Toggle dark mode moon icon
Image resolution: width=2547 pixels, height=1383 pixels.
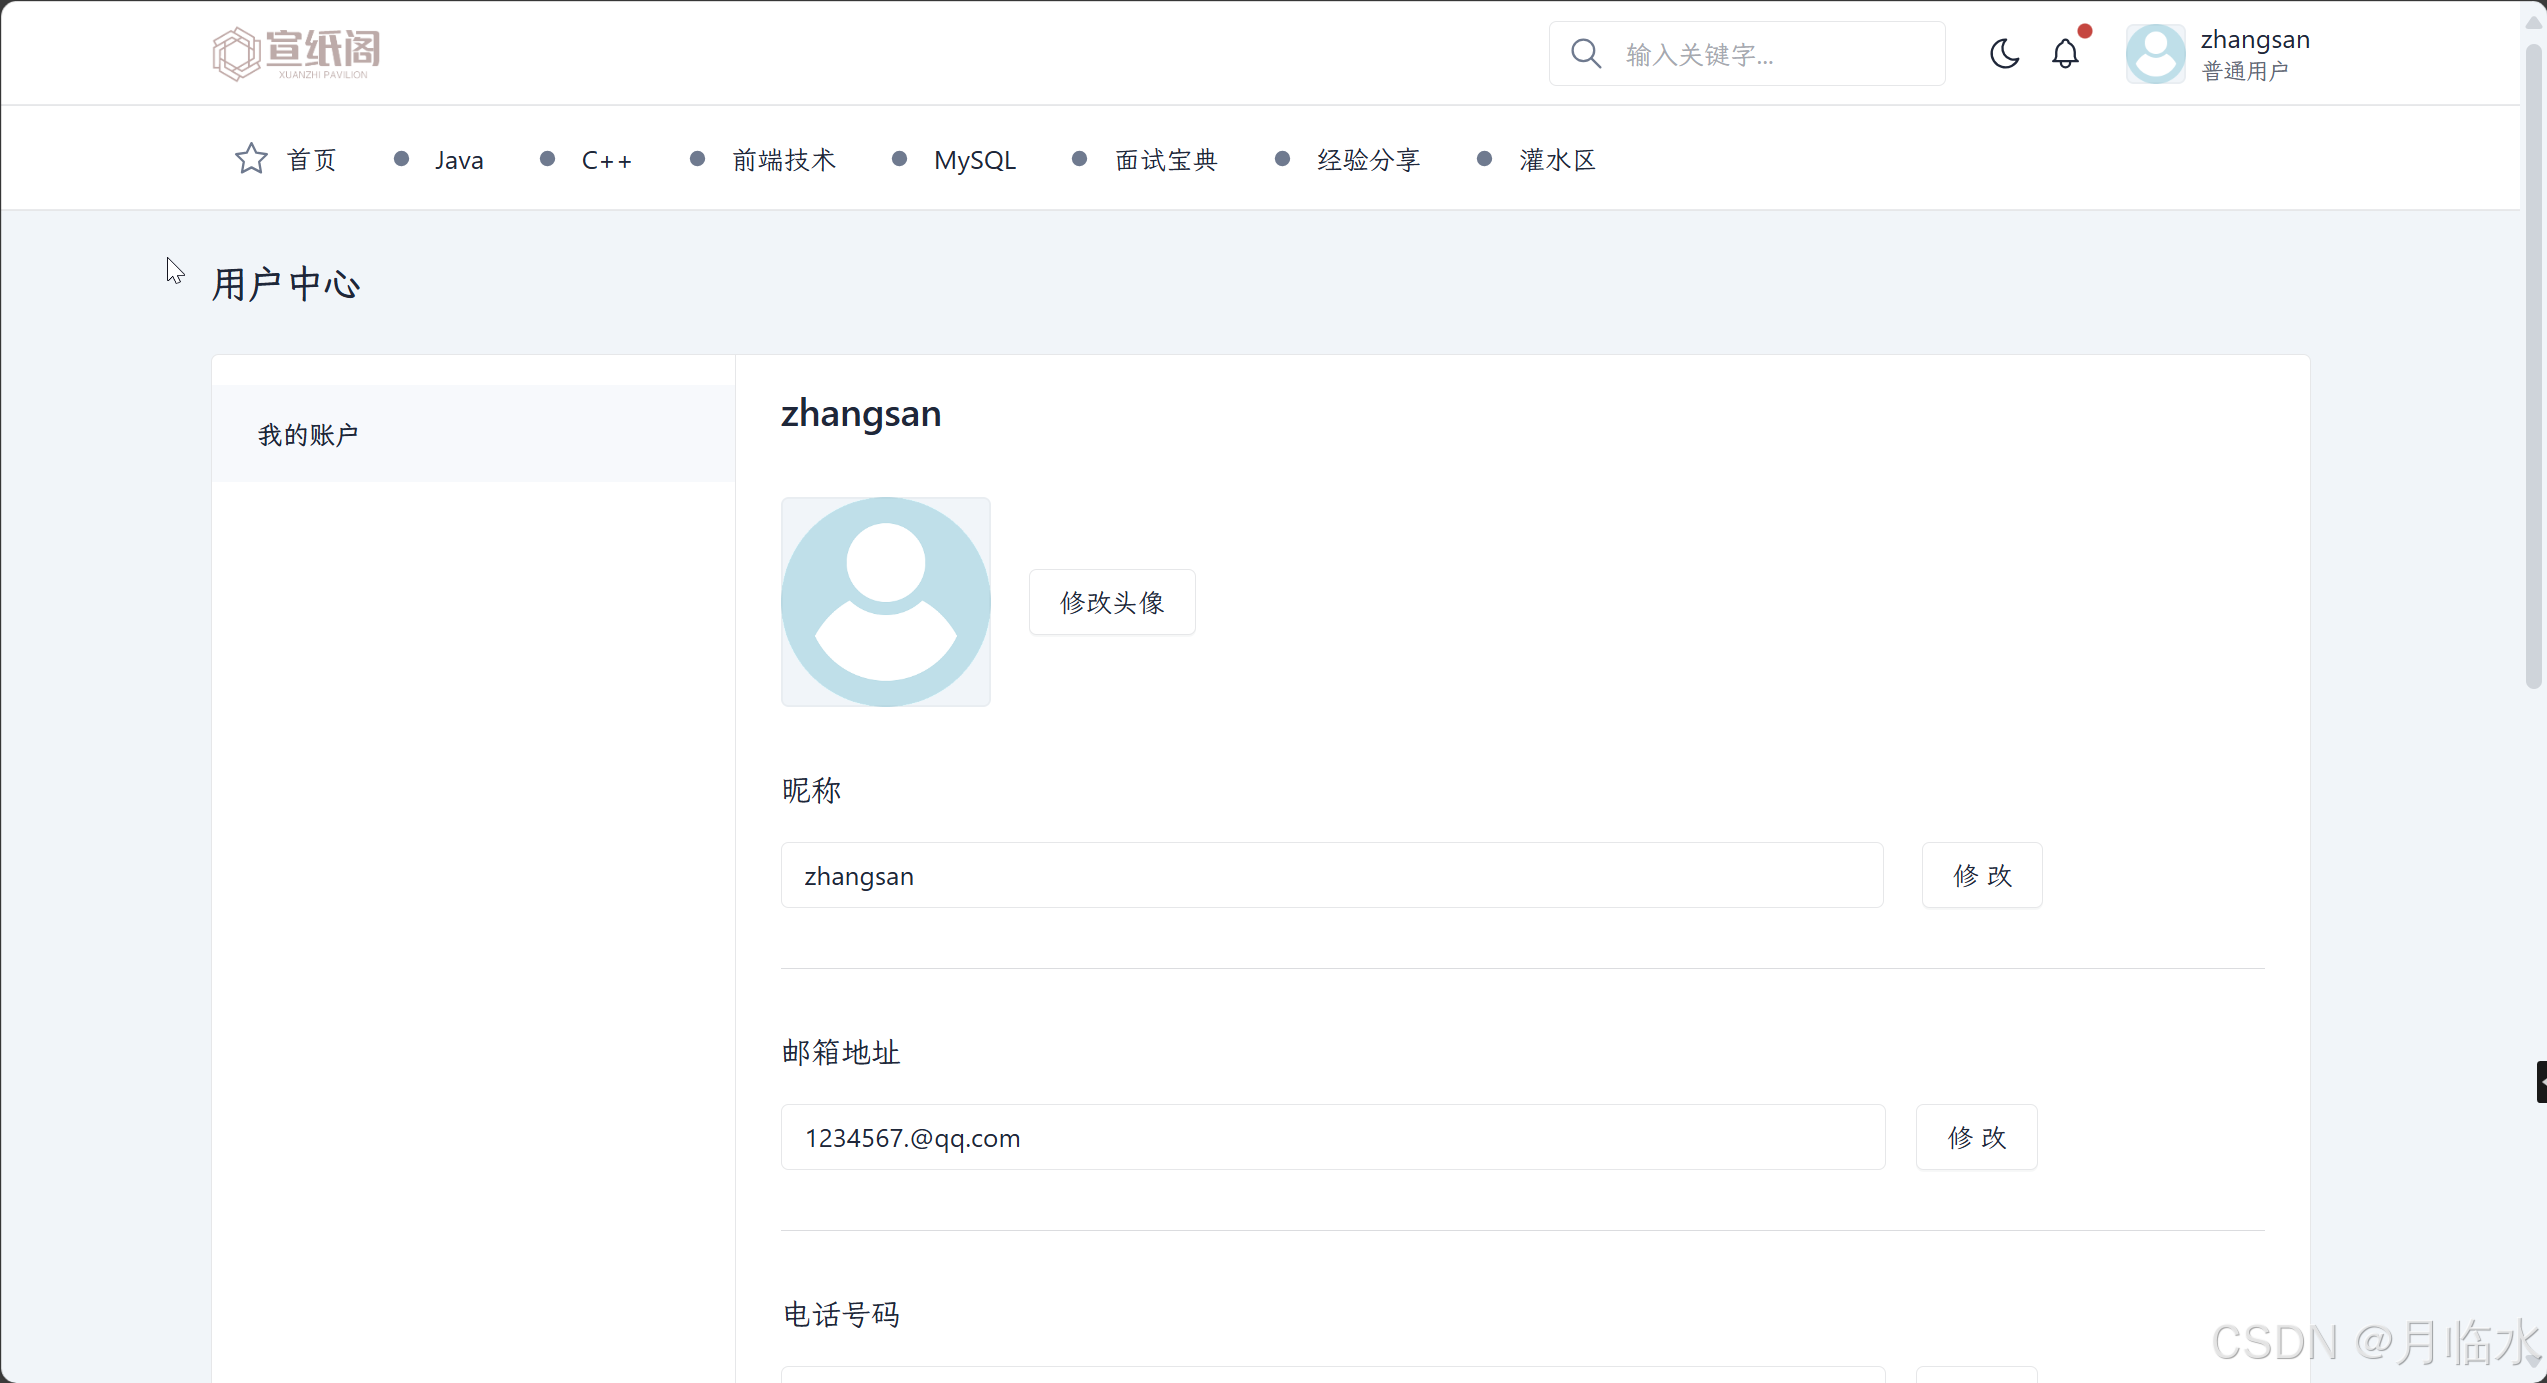[2004, 53]
